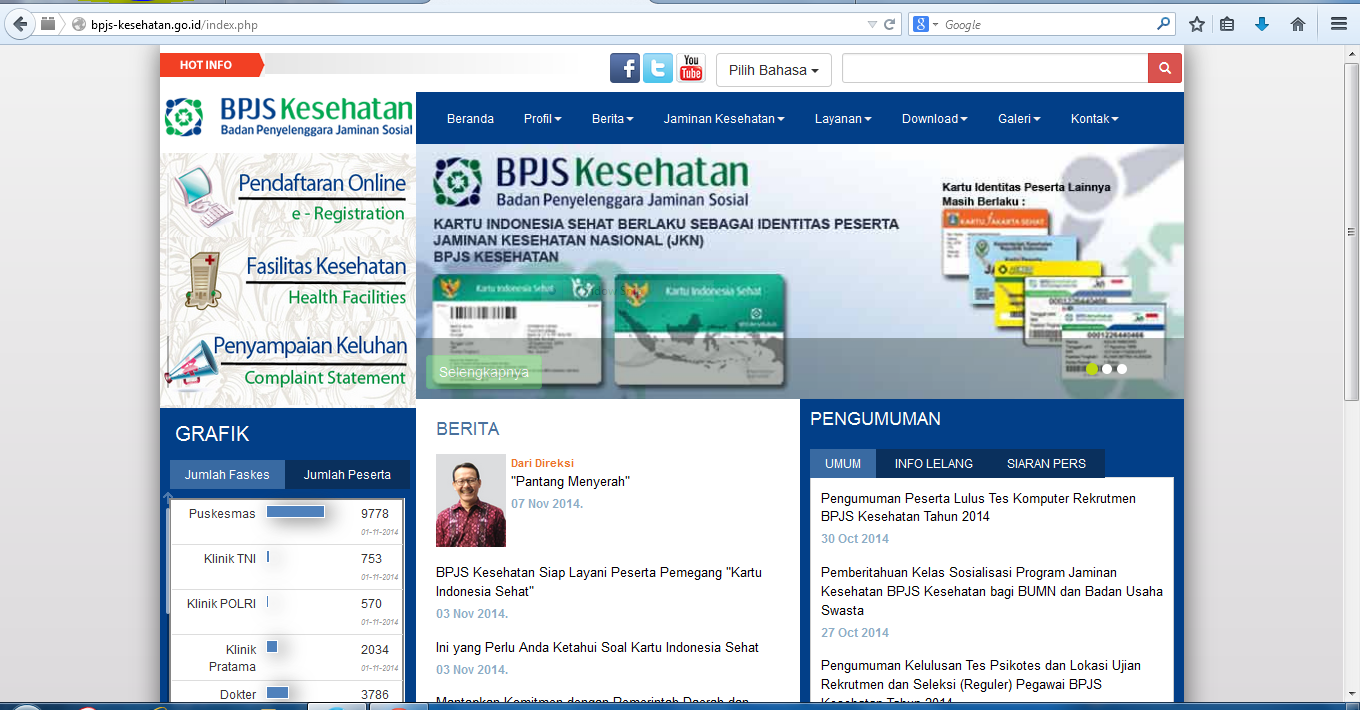Viewport: 1360px width, 710px height.
Task: Select the SIARAN PERS tab
Action: click(1046, 463)
